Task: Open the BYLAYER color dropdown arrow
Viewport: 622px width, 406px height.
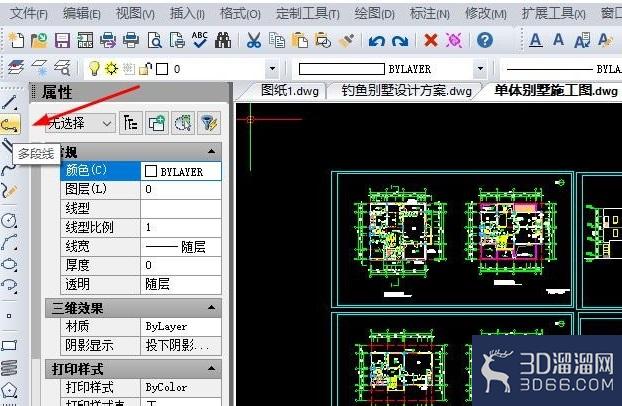Action: point(480,69)
